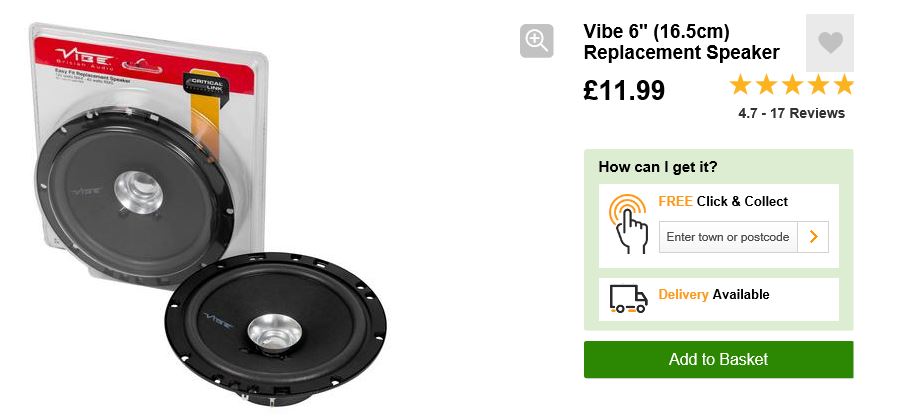
Task: Click the Add to Basket button
Action: (x=718, y=360)
